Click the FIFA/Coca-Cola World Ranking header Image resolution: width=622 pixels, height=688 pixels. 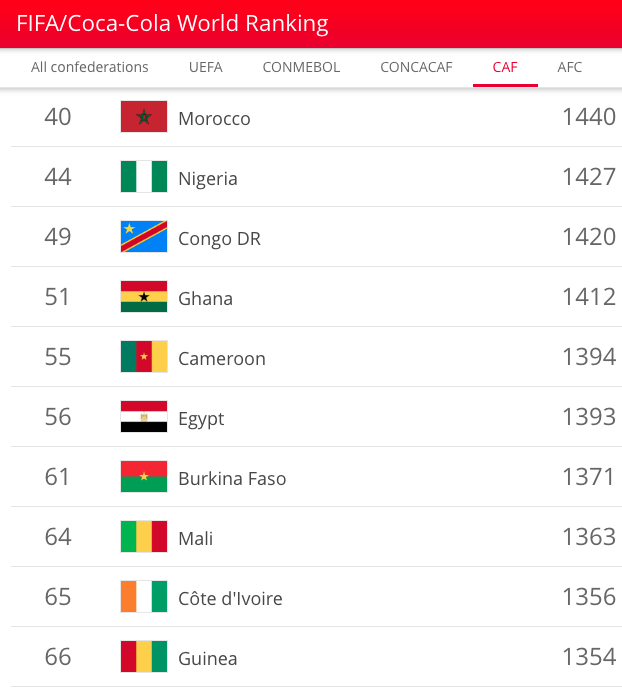[172, 24]
